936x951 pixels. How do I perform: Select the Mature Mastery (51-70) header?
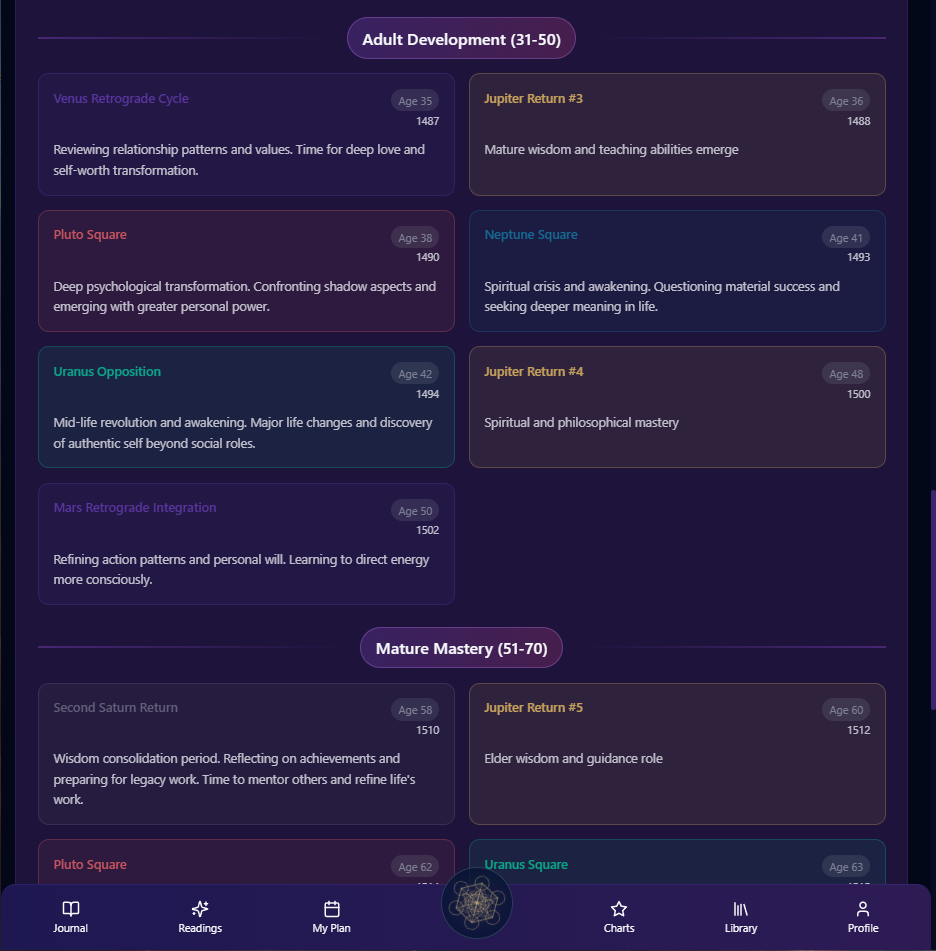tap(461, 648)
